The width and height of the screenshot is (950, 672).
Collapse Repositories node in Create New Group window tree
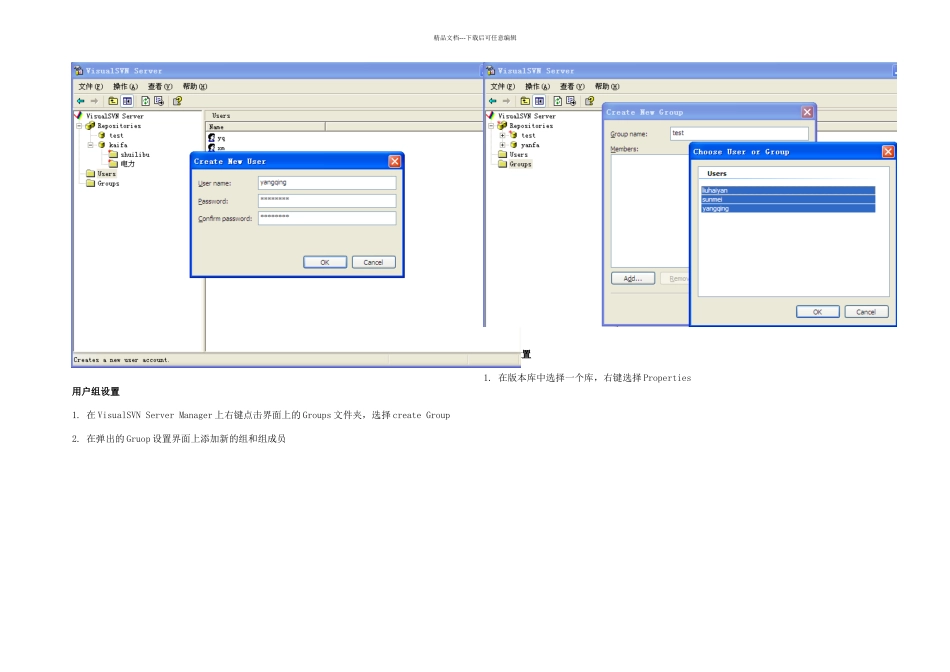491,126
